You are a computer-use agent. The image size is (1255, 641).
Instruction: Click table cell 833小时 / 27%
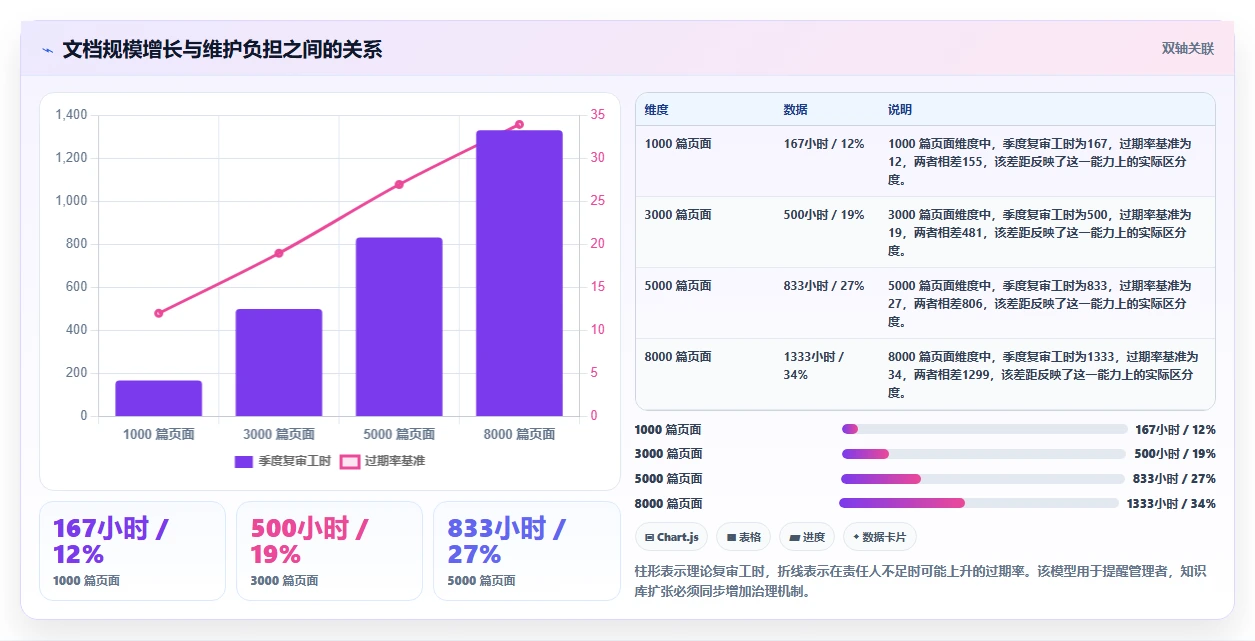click(824, 286)
